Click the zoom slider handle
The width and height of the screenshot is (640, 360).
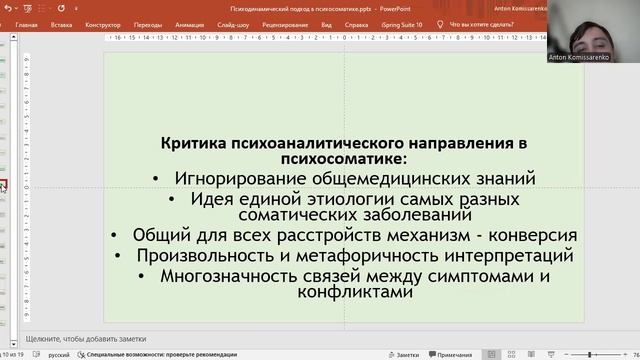click(589, 354)
